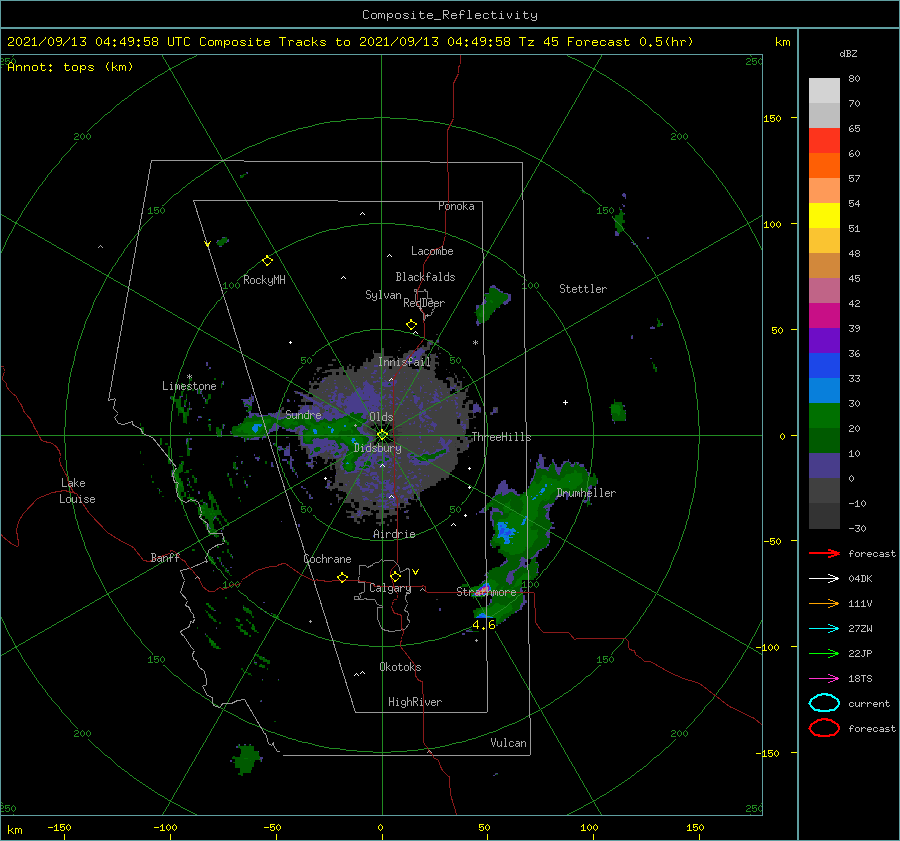Click the bright green swatch between 30 and 20
The width and height of the screenshot is (900, 841).
pos(824,415)
